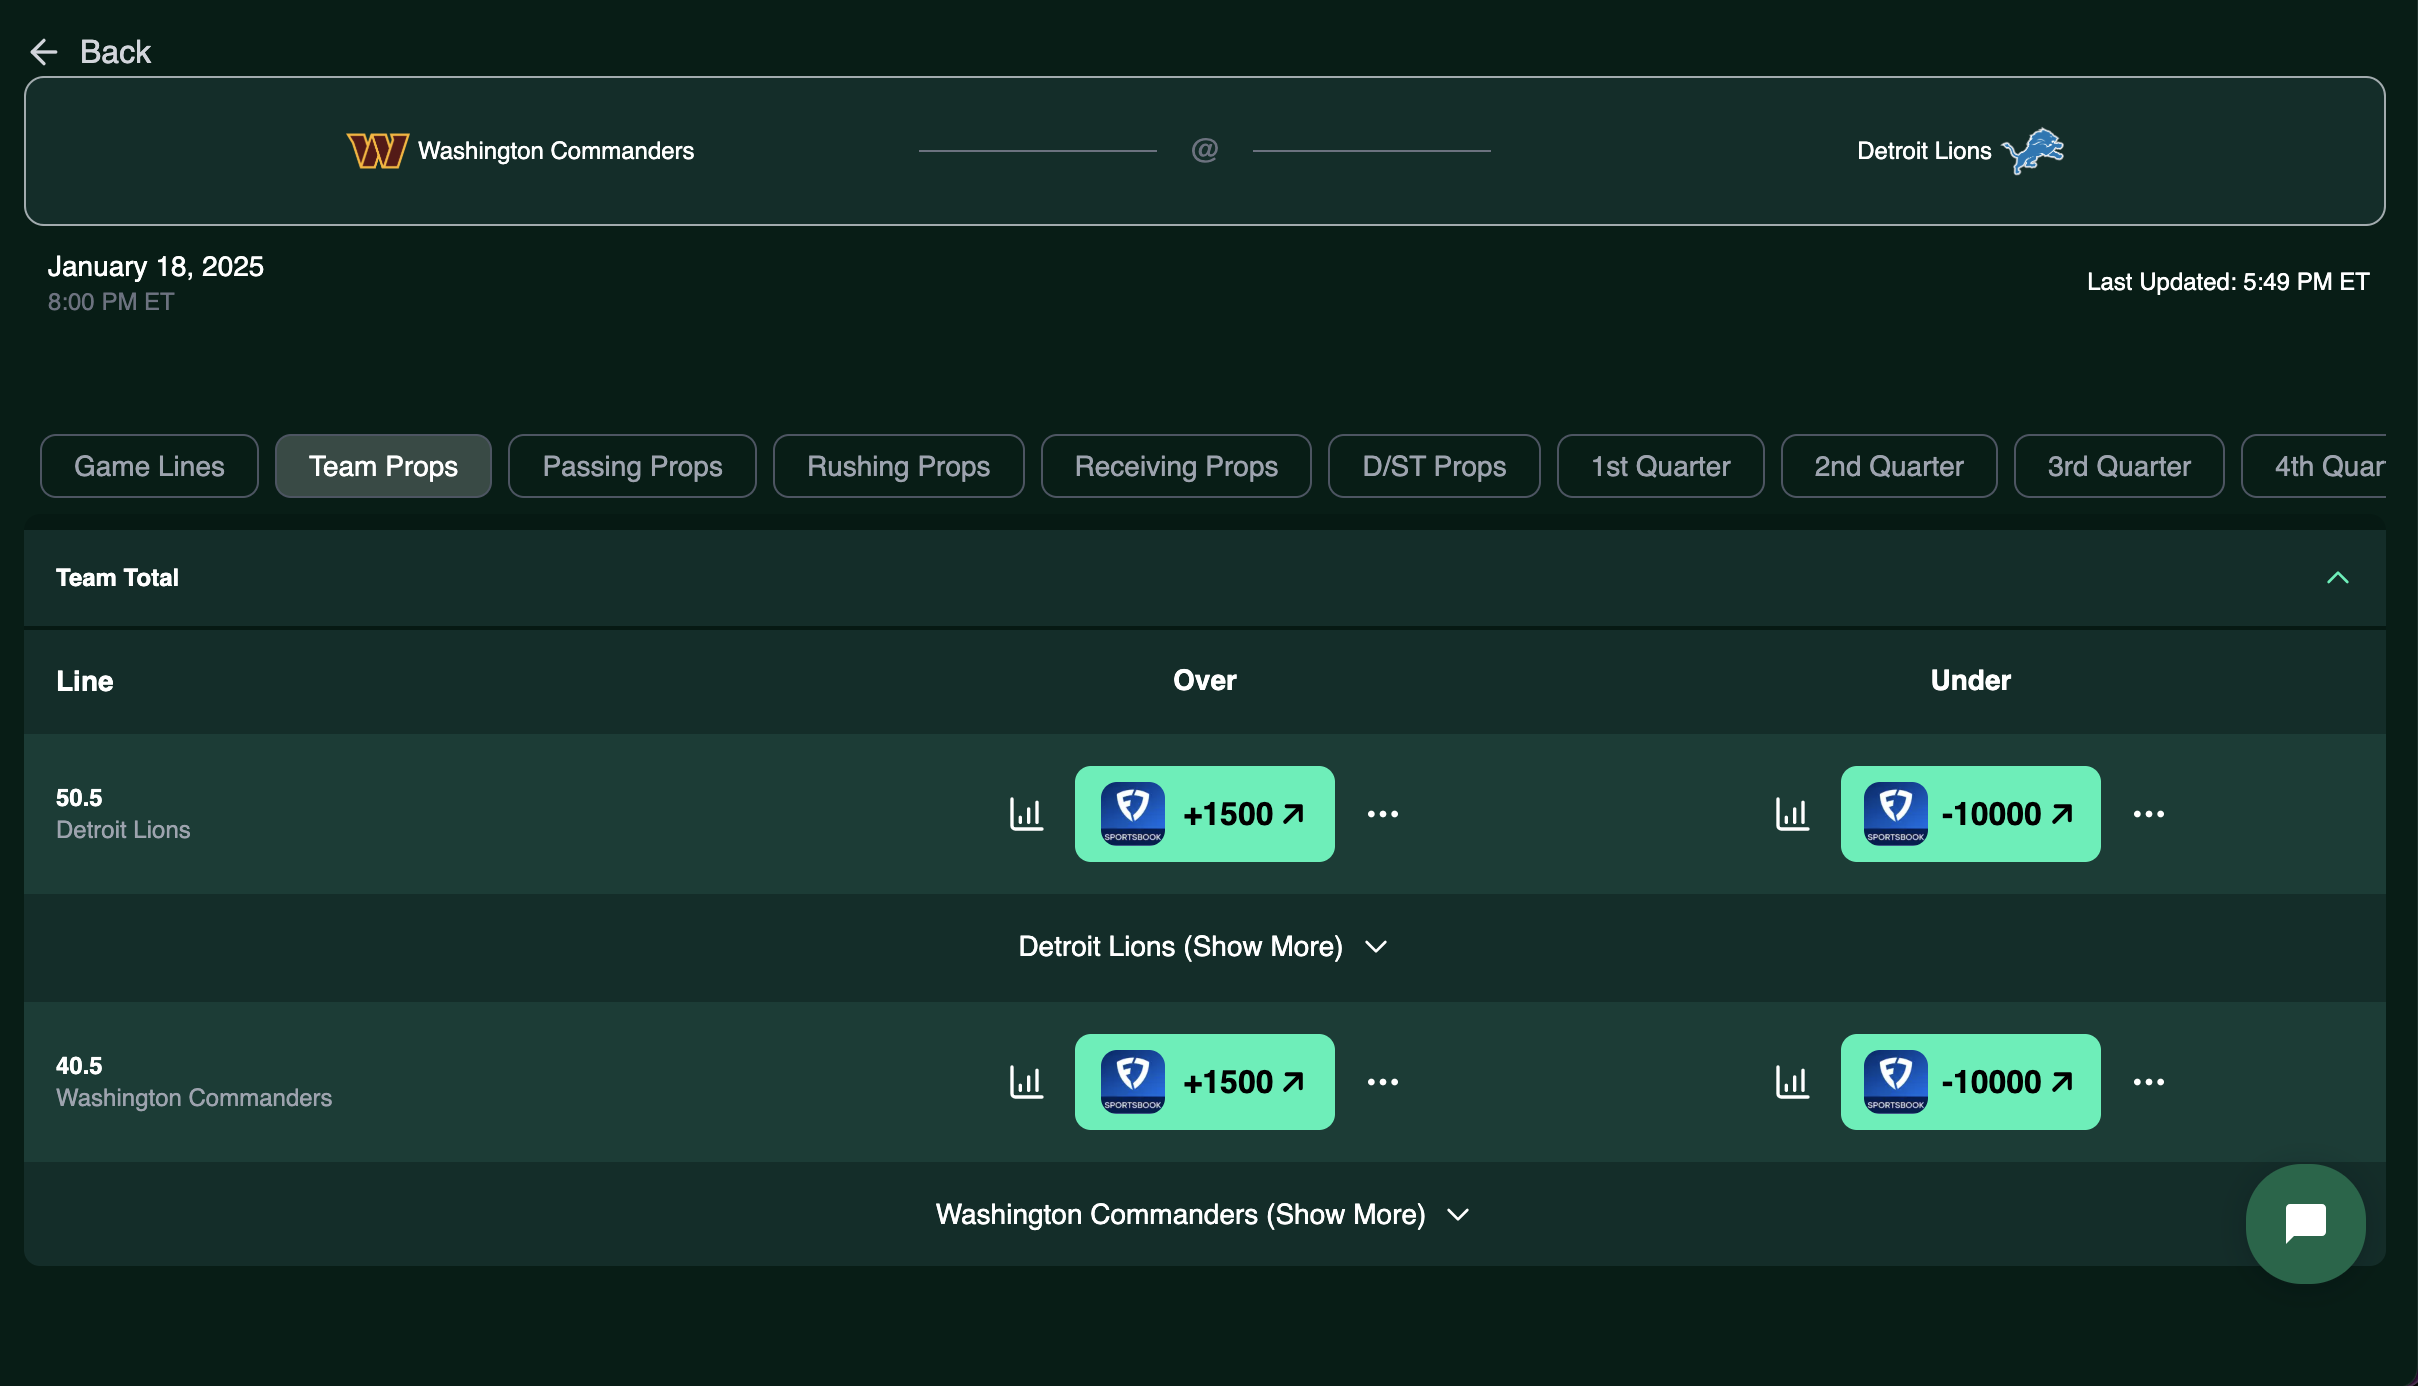
Task: Switch to the Game Lines tab
Action: (x=149, y=466)
